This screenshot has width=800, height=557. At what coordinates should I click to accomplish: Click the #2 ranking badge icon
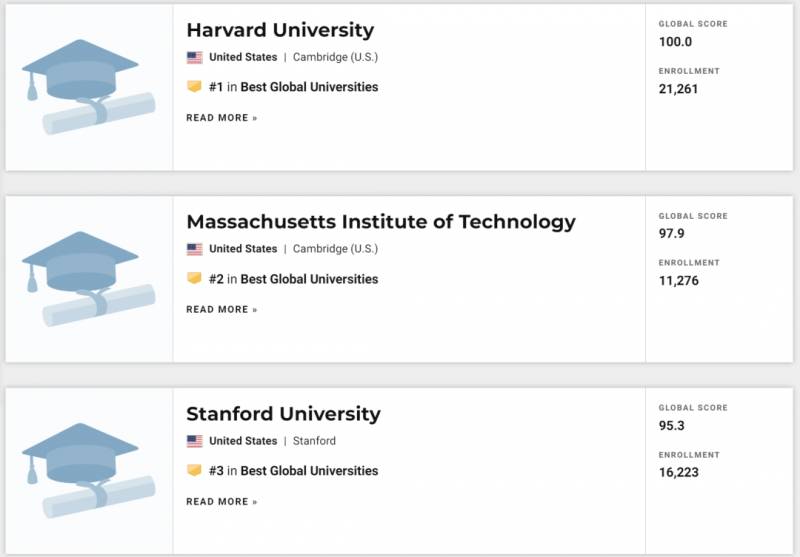click(194, 279)
